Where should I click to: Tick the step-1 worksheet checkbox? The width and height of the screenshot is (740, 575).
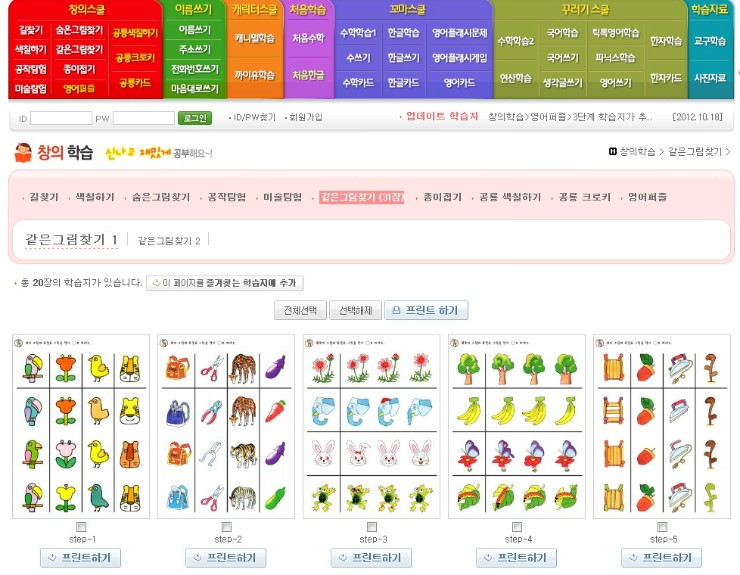point(81,527)
